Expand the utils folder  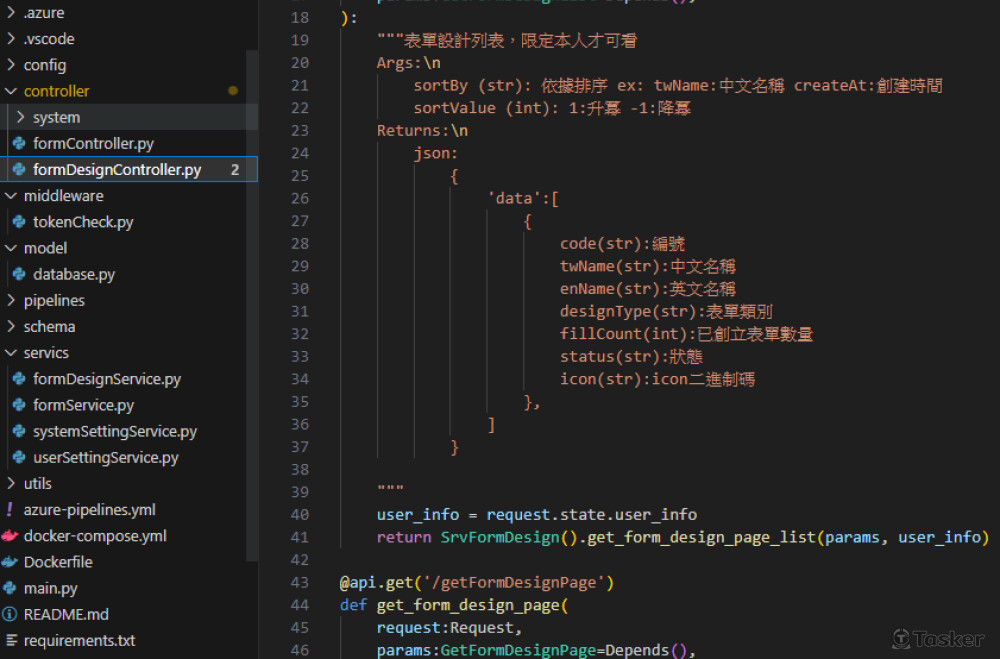click(37, 484)
